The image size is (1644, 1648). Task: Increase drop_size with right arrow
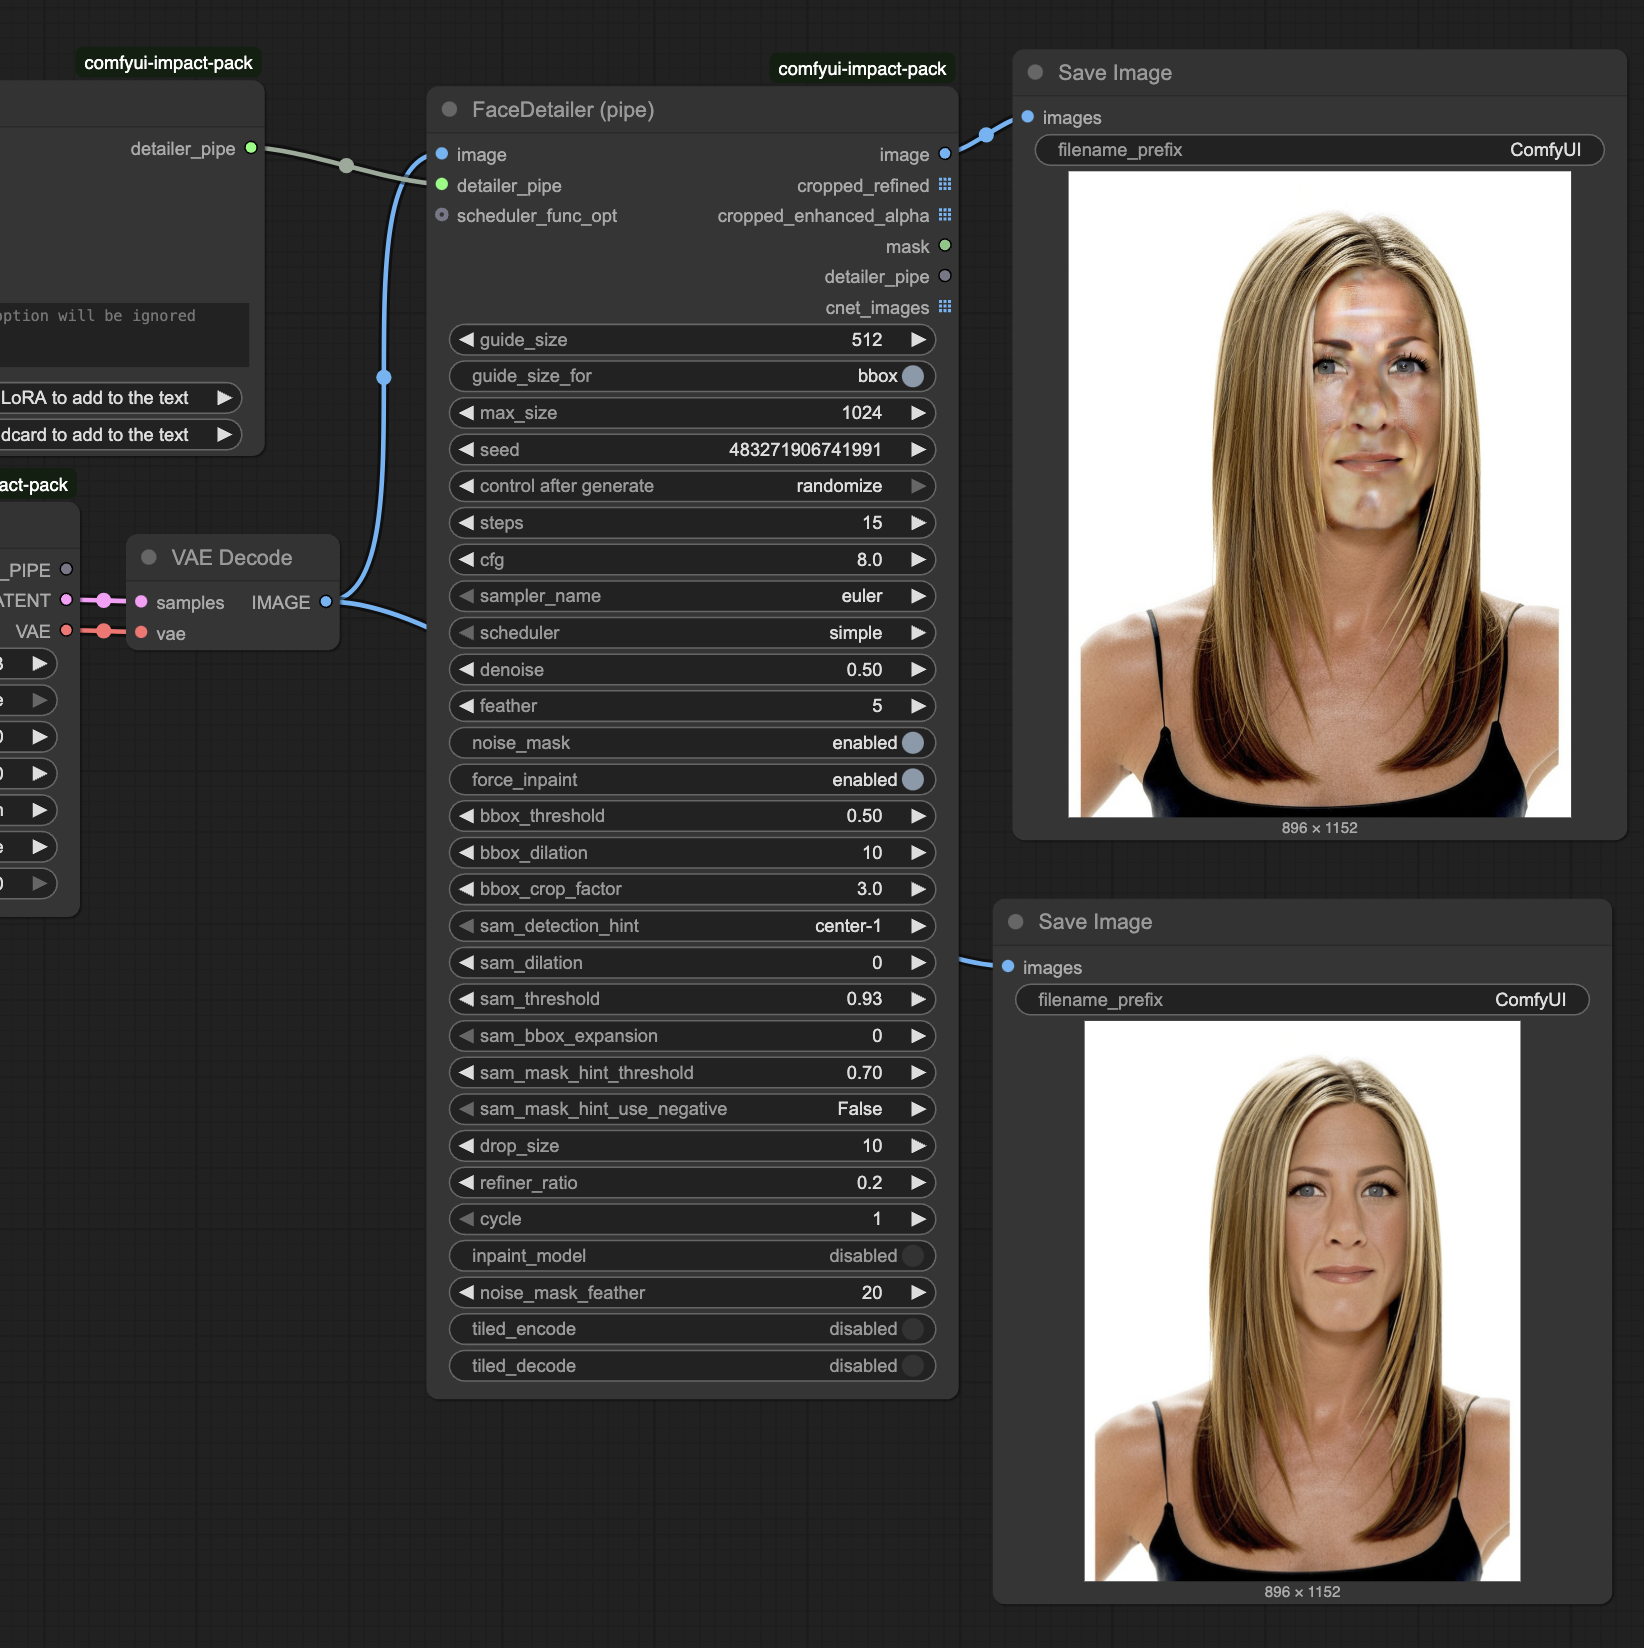pyautogui.click(x=918, y=1146)
